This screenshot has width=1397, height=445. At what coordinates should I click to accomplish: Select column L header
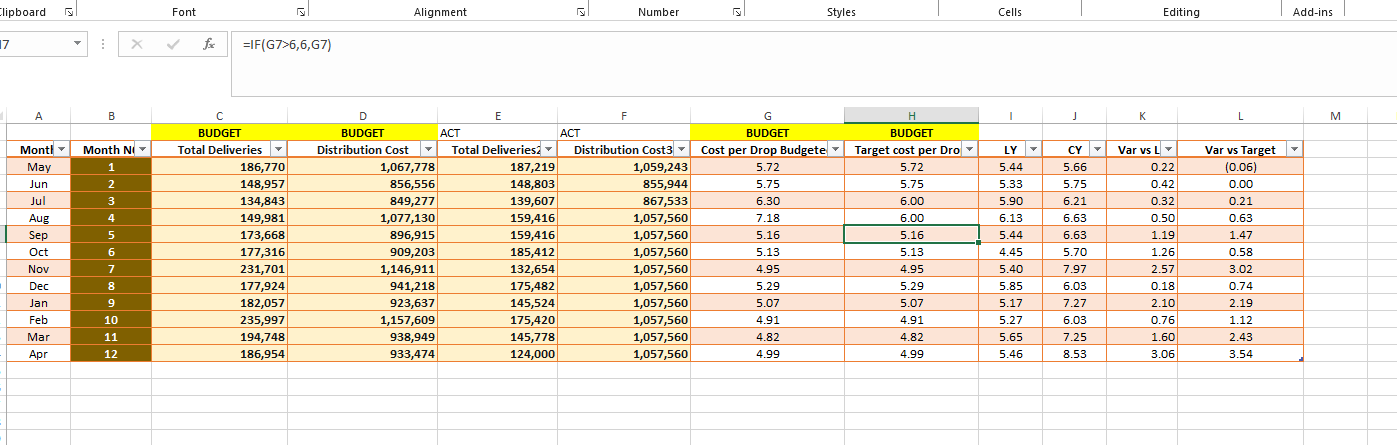coord(1241,116)
